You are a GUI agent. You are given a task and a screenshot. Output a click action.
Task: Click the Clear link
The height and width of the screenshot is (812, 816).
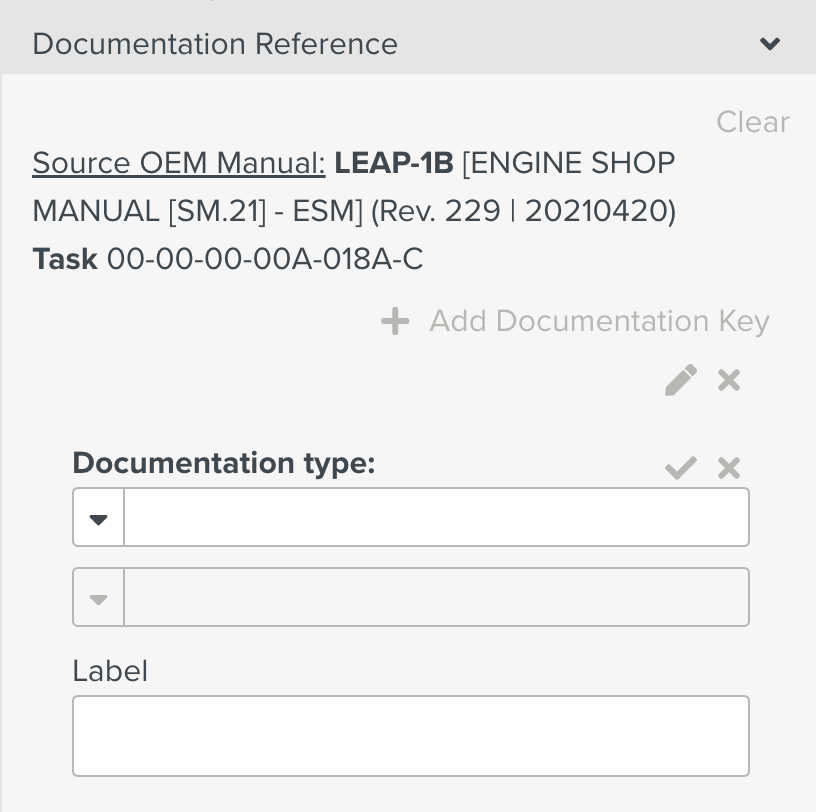[x=753, y=122]
